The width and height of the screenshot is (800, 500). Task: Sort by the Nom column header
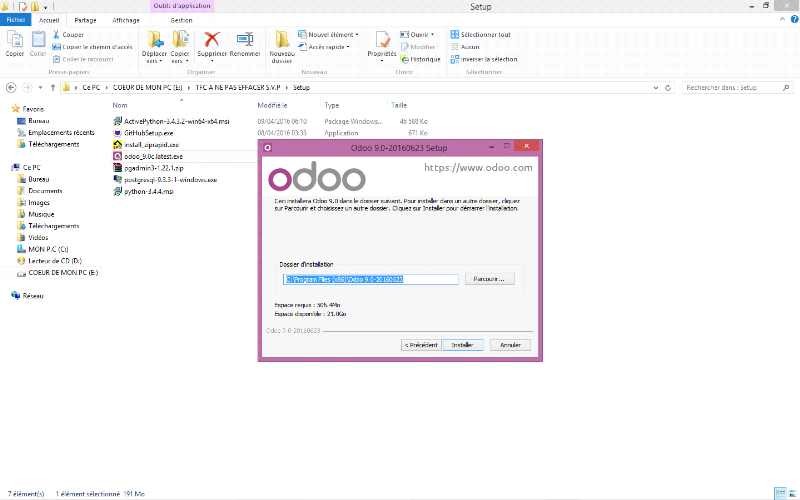point(120,105)
